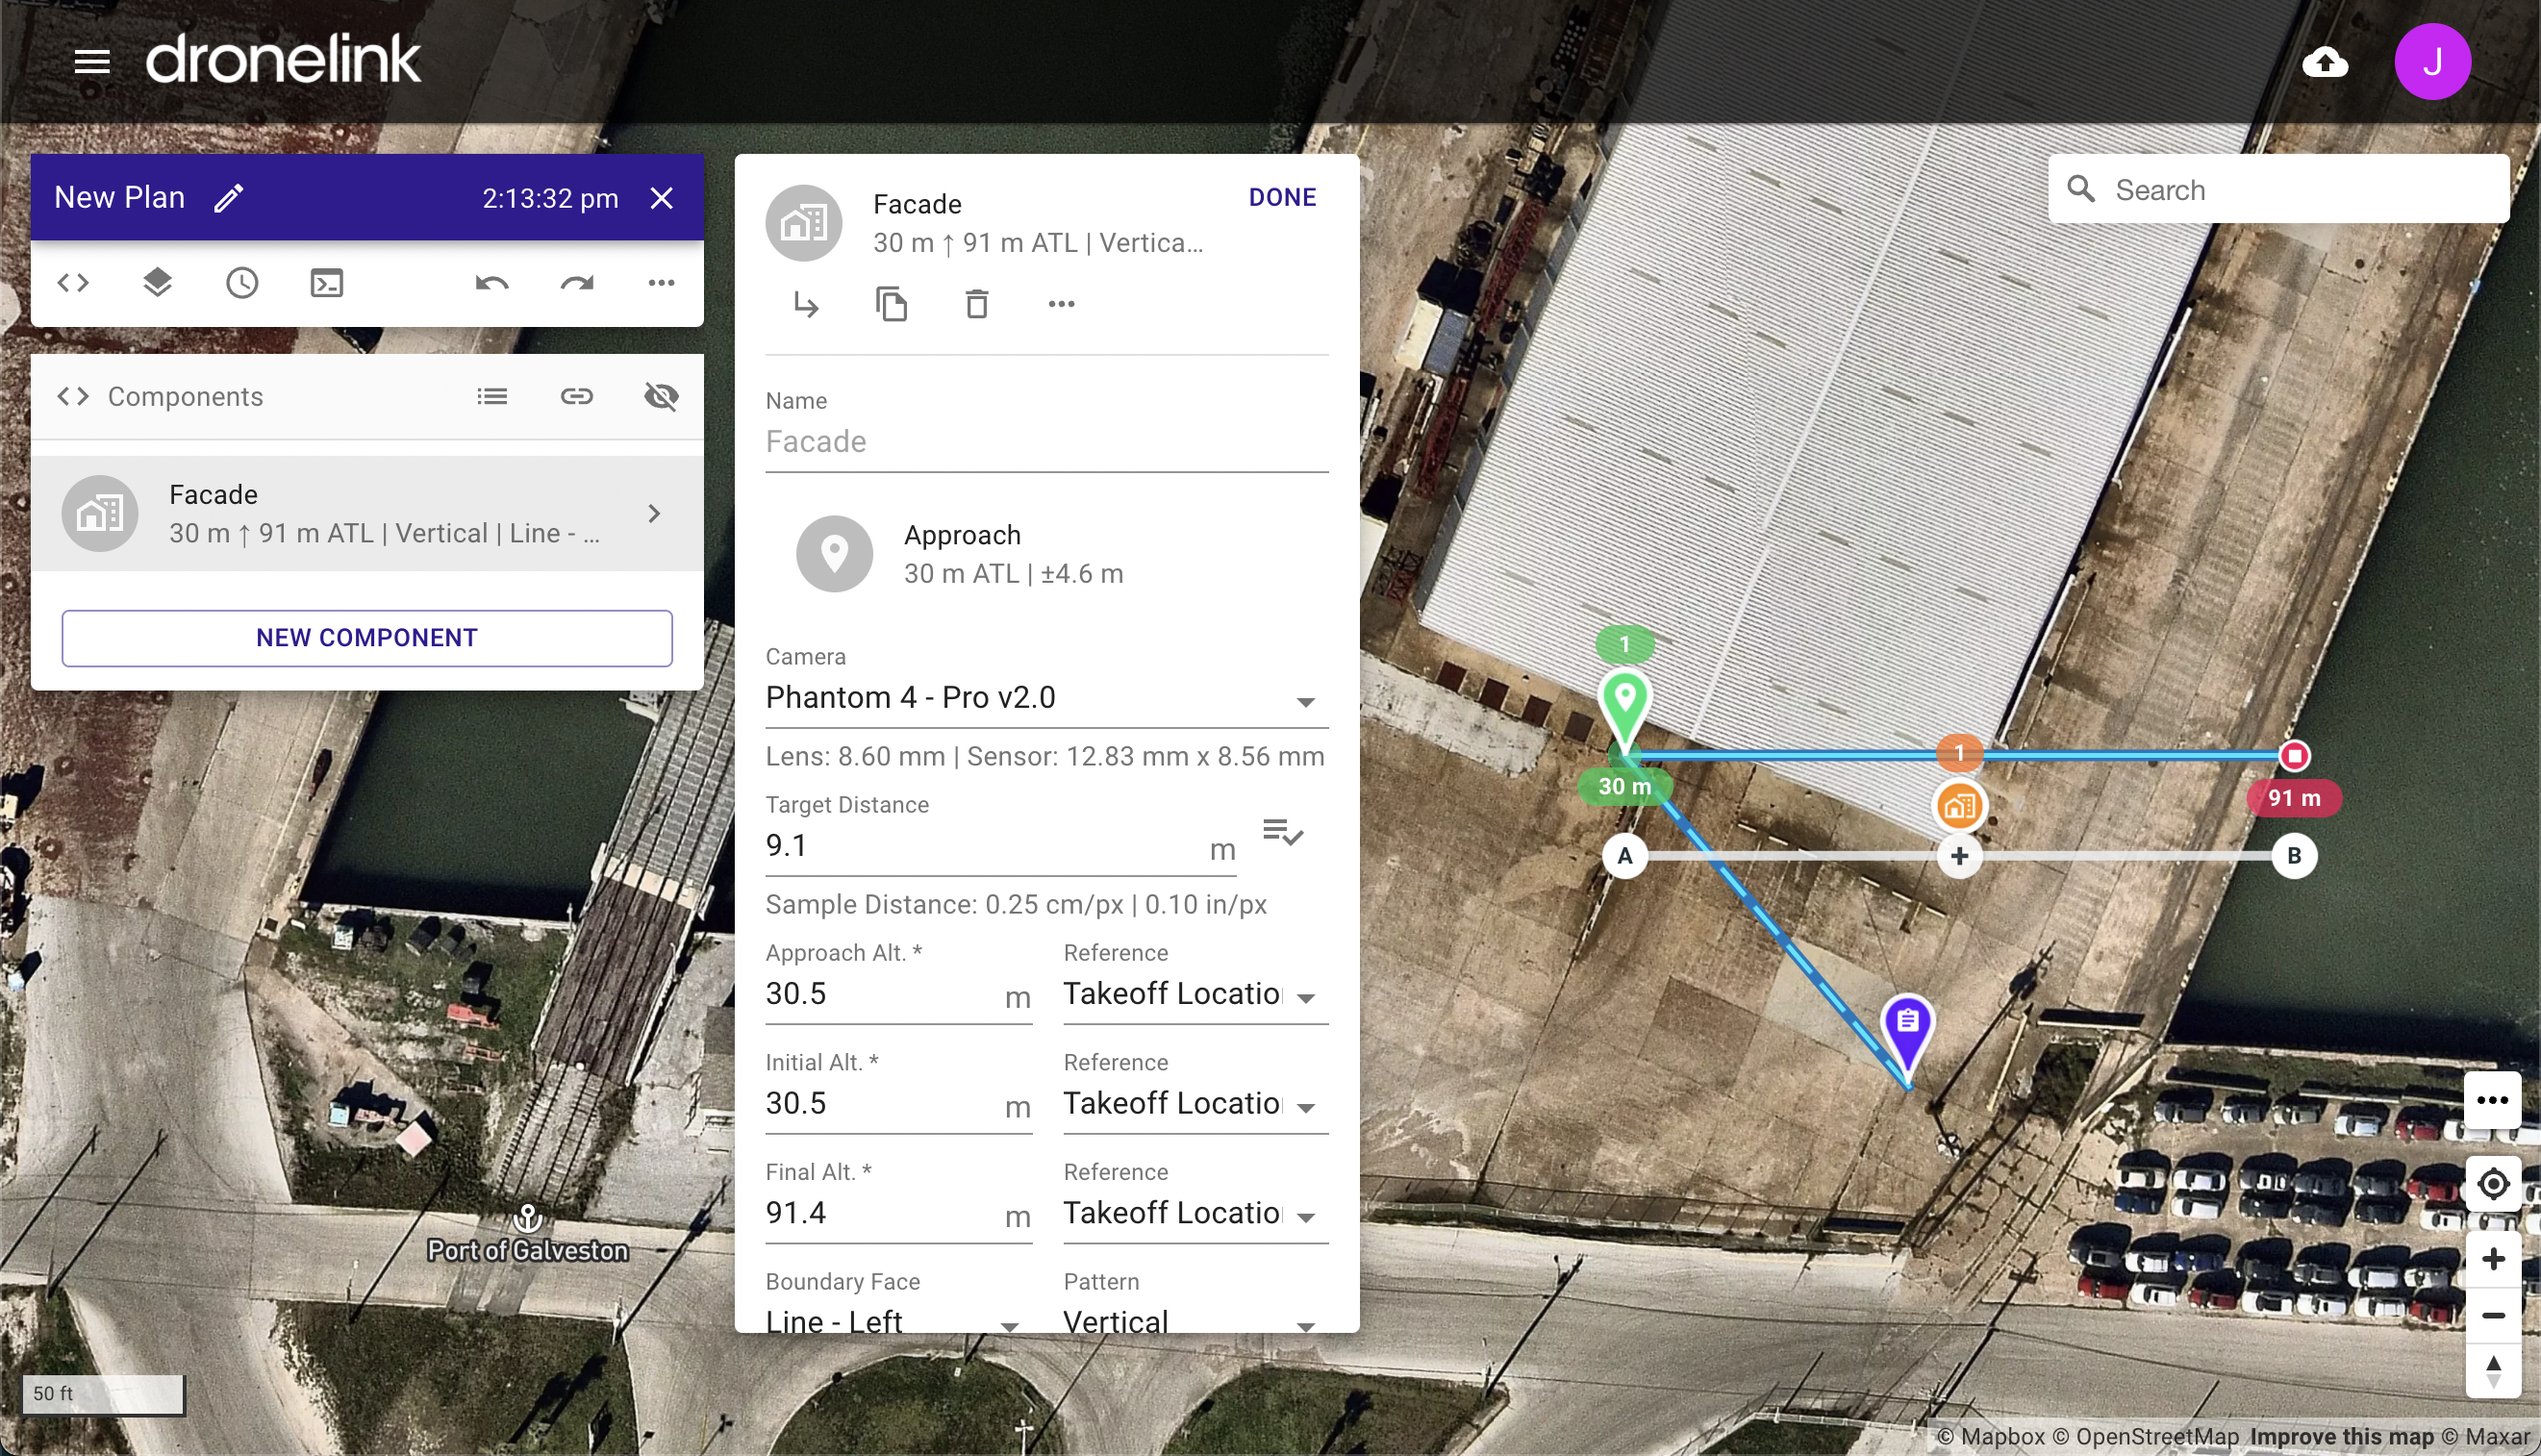Image resolution: width=2541 pixels, height=1456 pixels.
Task: Undo the last plan change
Action: click(x=492, y=283)
